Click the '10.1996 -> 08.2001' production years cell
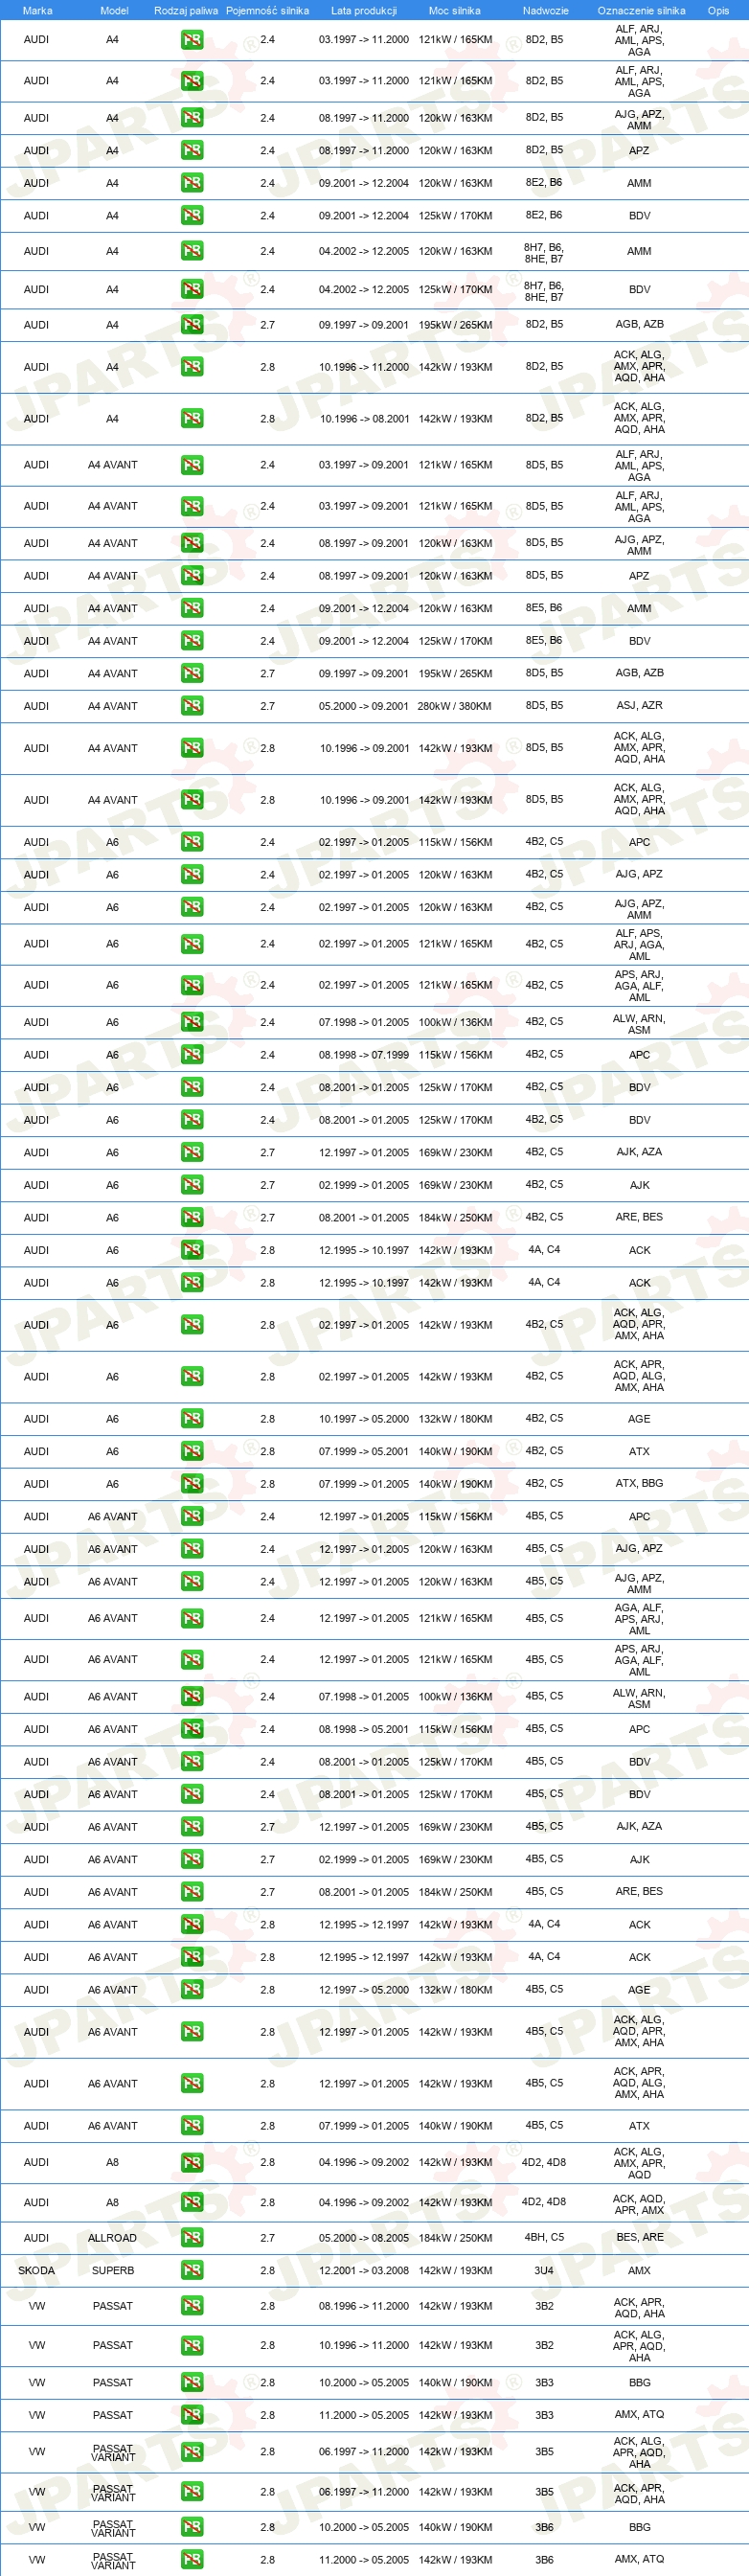The width and height of the screenshot is (749, 2576). click(x=364, y=419)
